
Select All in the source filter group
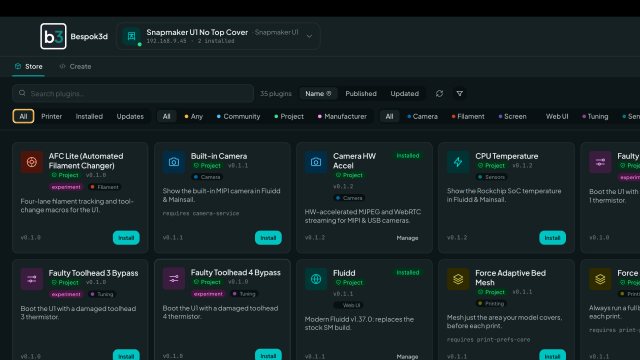click(167, 116)
